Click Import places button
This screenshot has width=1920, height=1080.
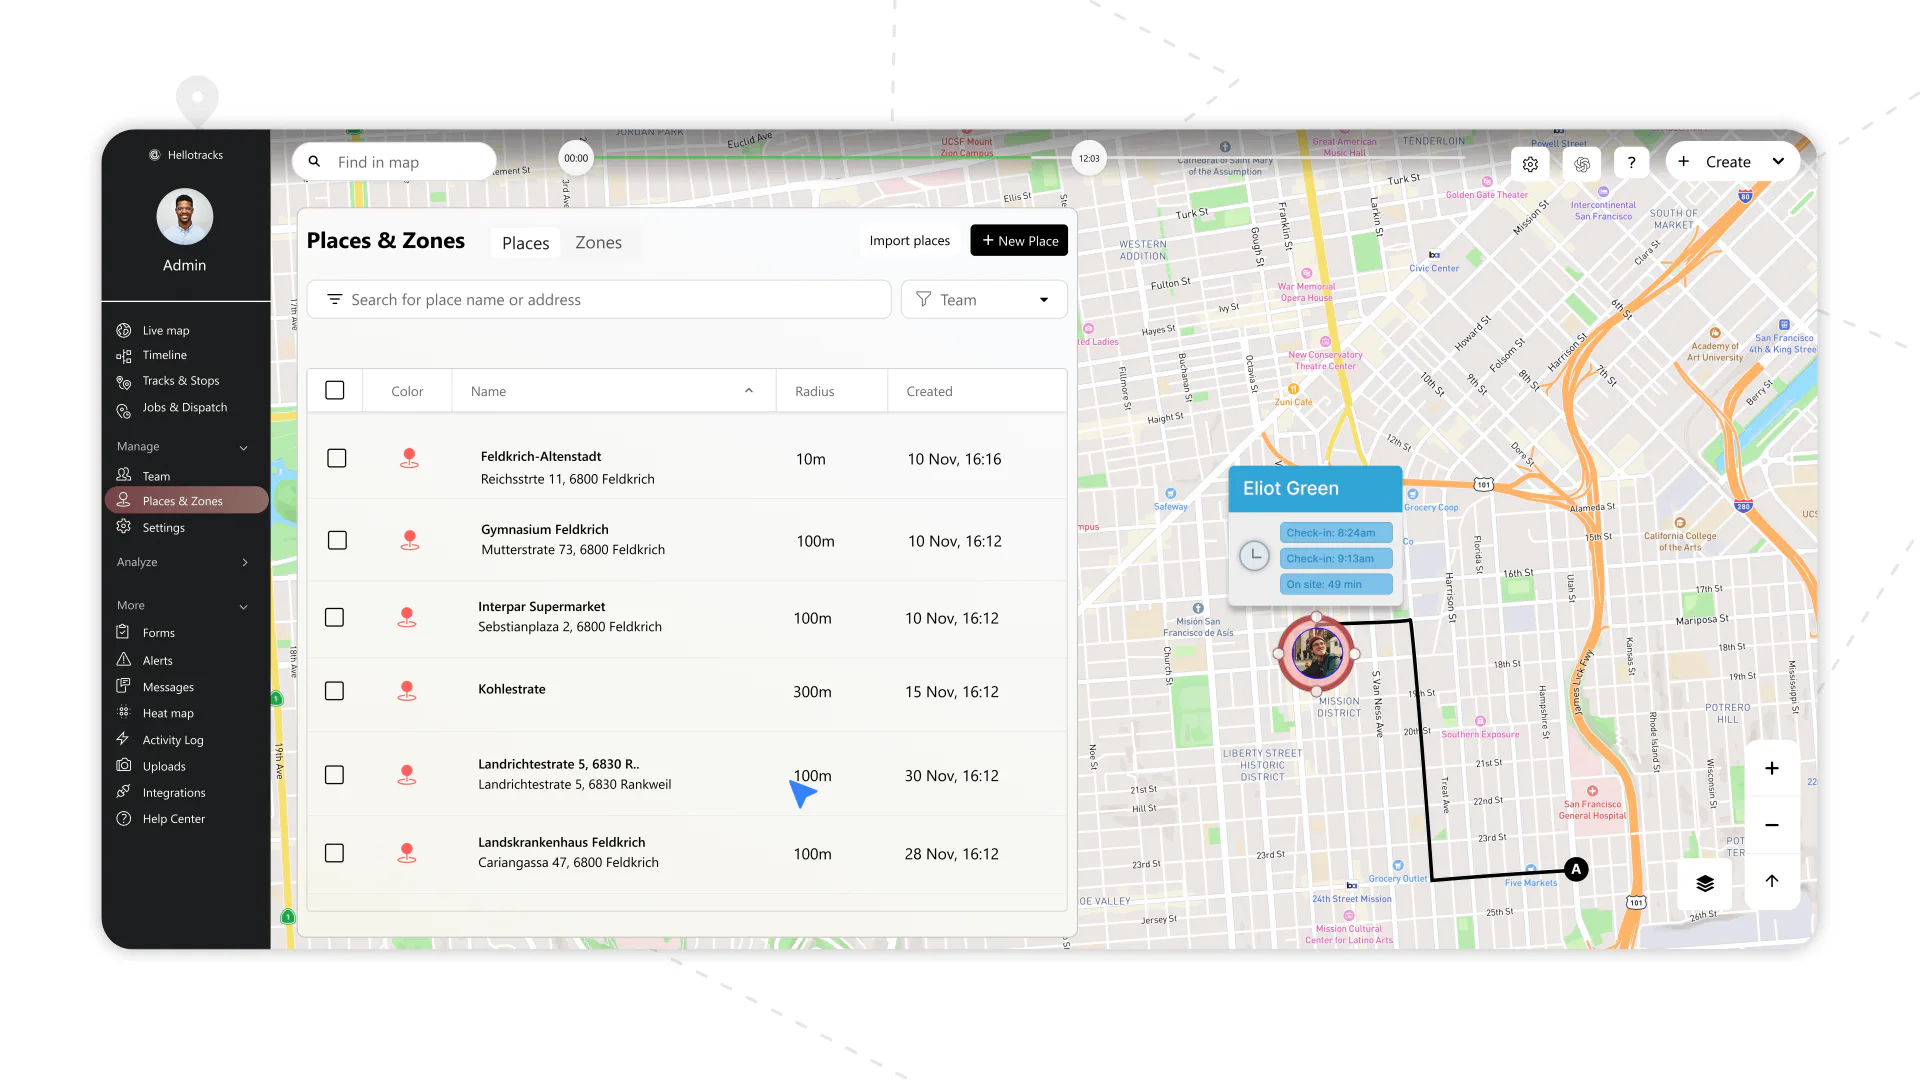click(910, 241)
